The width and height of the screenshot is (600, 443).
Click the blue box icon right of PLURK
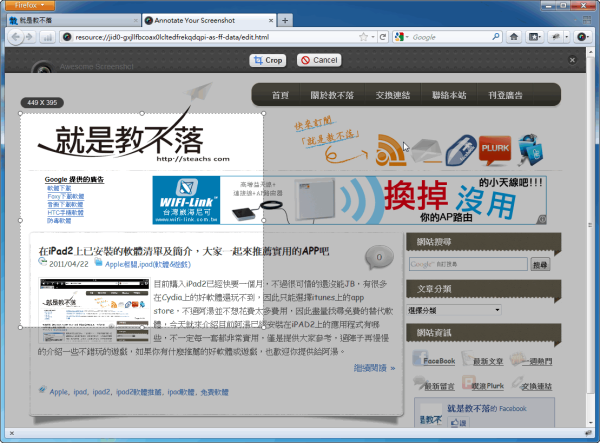click(x=530, y=150)
